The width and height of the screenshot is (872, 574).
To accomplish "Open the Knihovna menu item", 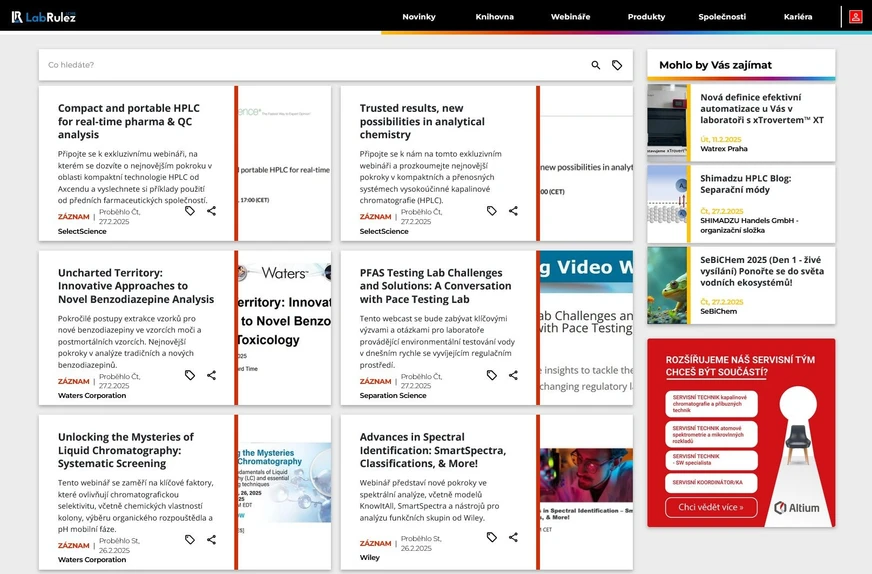I will pyautogui.click(x=494, y=17).
